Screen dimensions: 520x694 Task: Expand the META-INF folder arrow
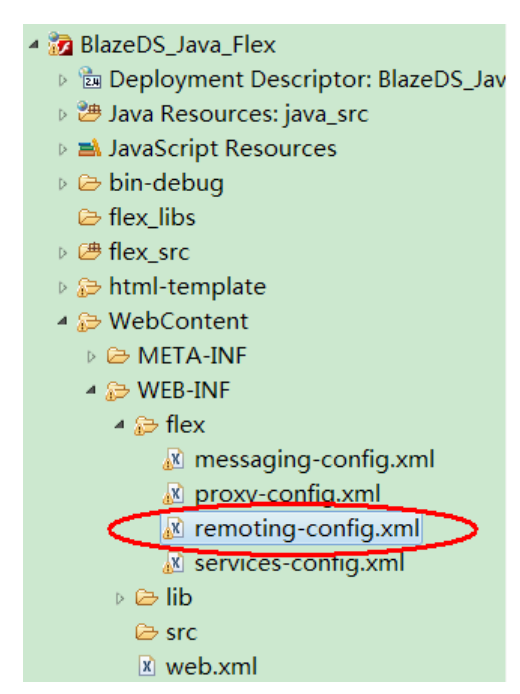(91, 356)
